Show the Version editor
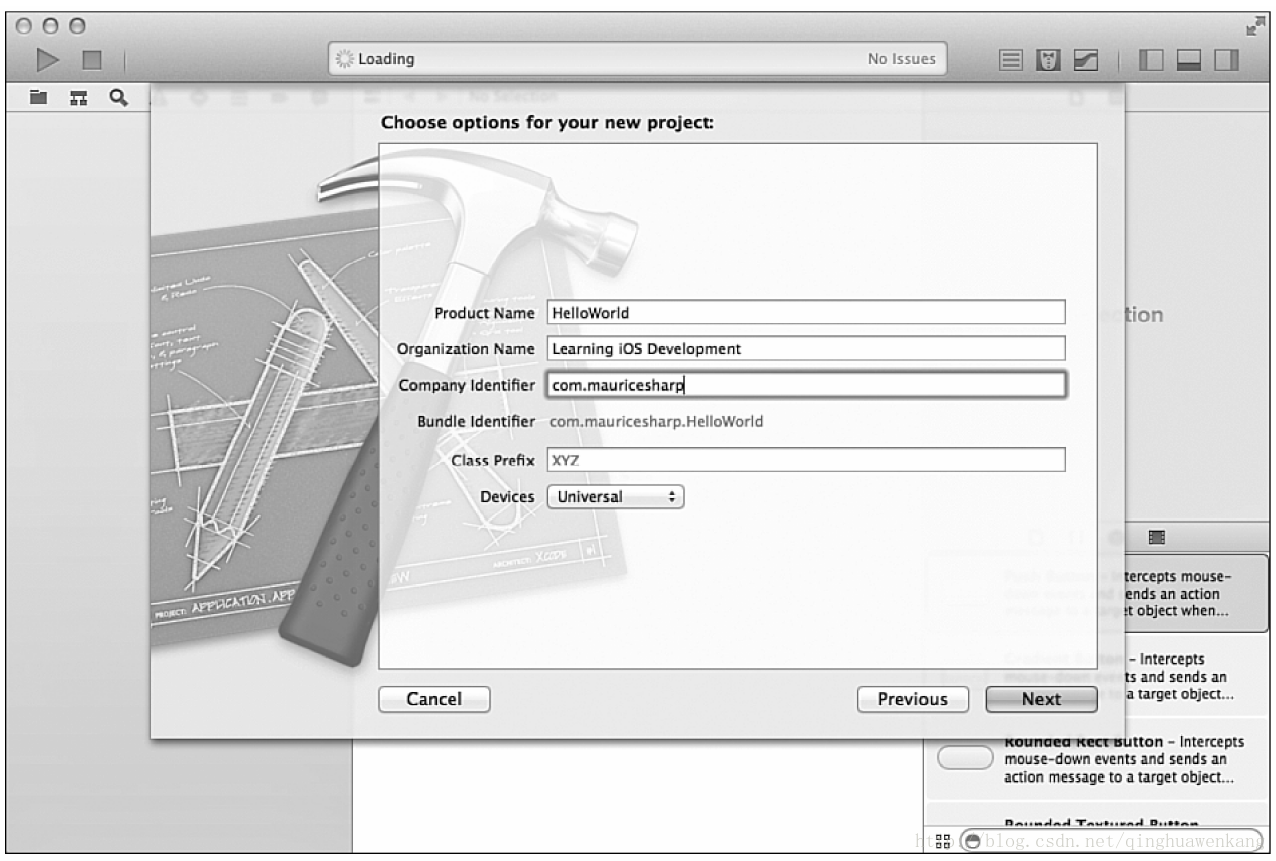The image size is (1276, 861). point(1084,60)
